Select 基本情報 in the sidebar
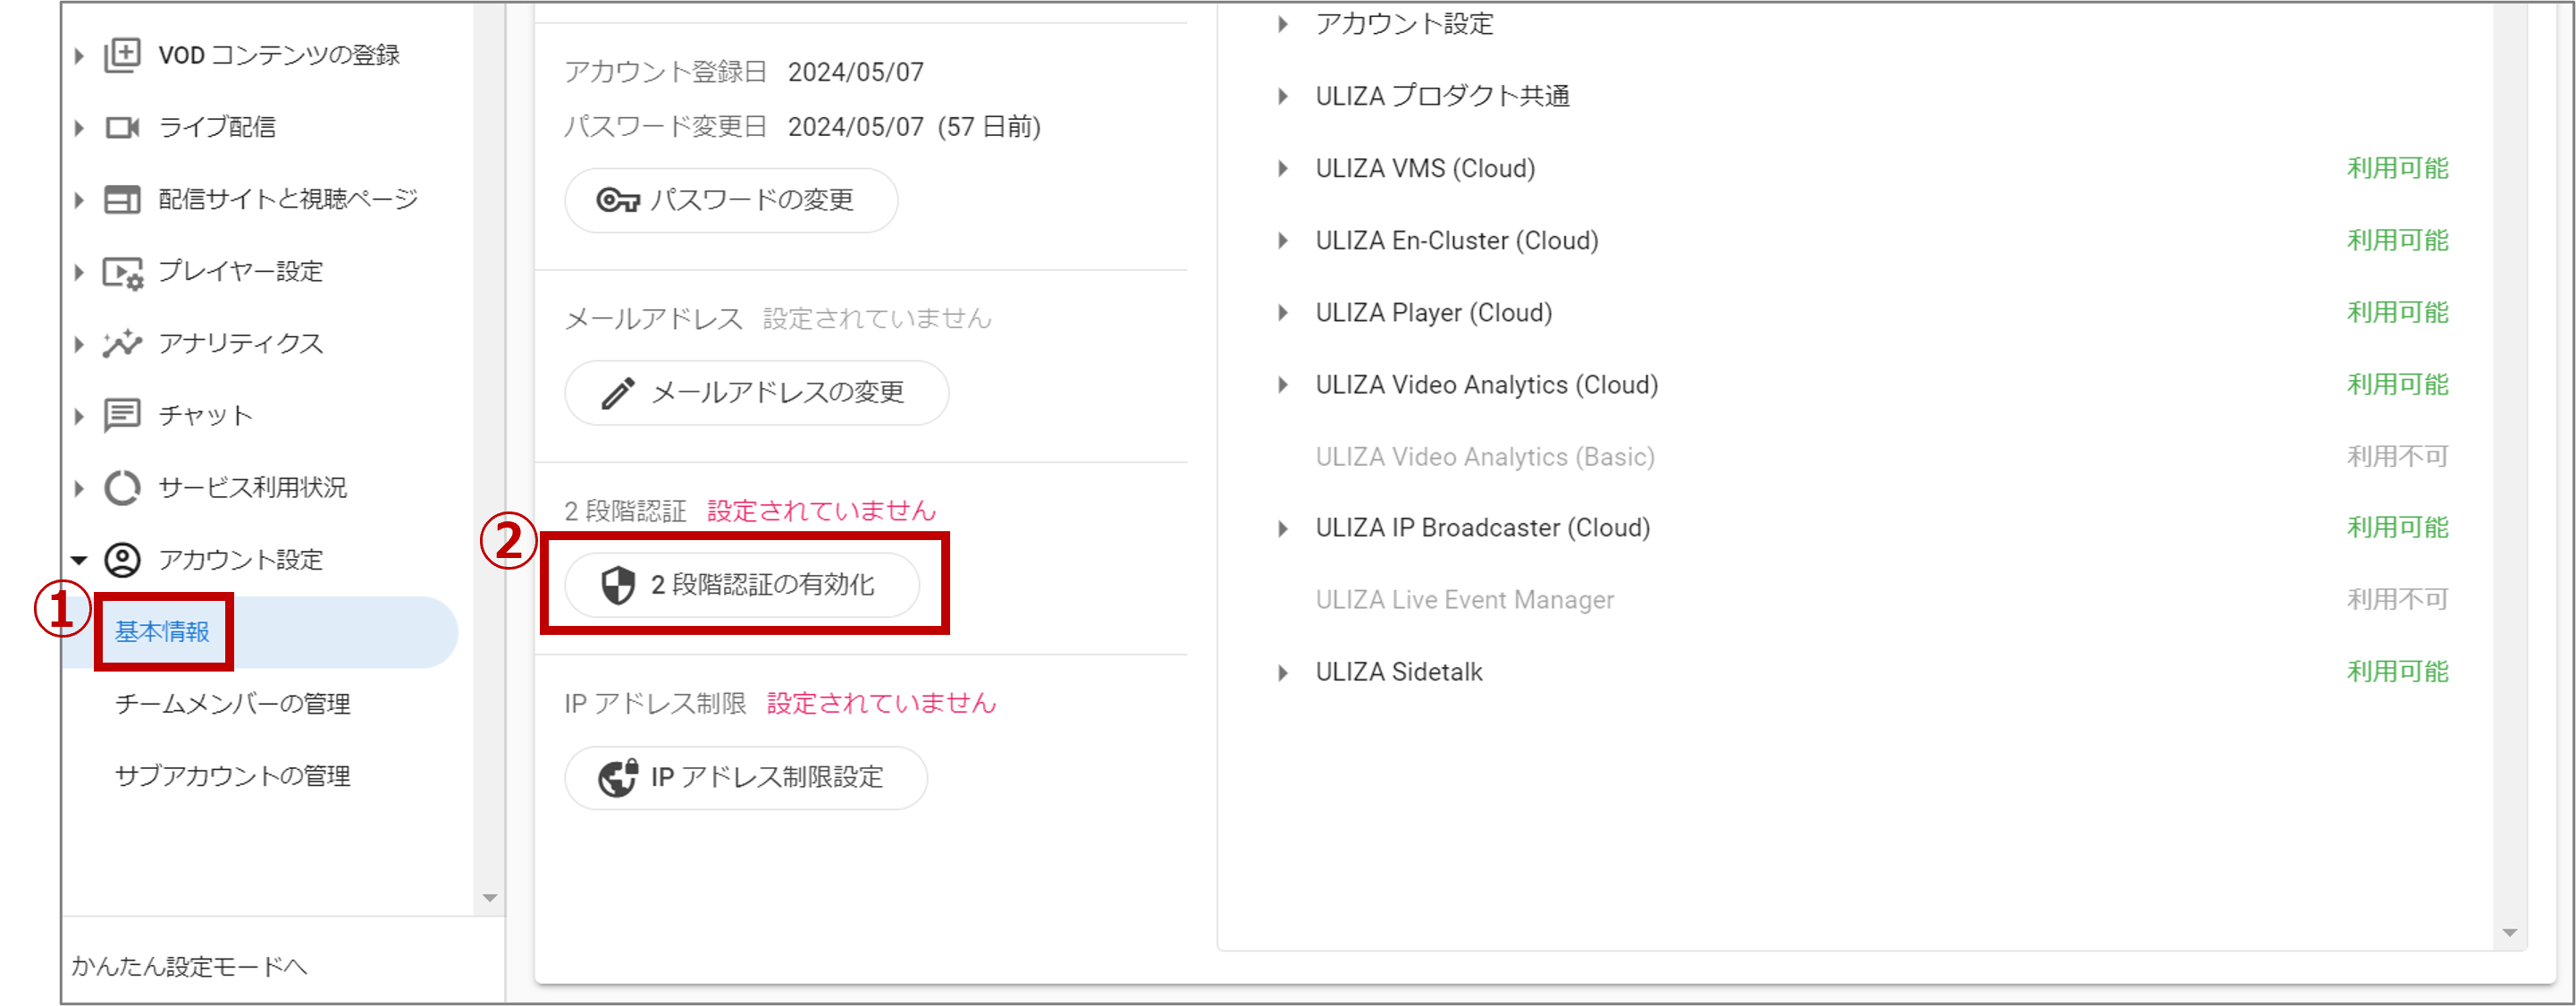The image size is (2576, 1006). [x=260, y=632]
